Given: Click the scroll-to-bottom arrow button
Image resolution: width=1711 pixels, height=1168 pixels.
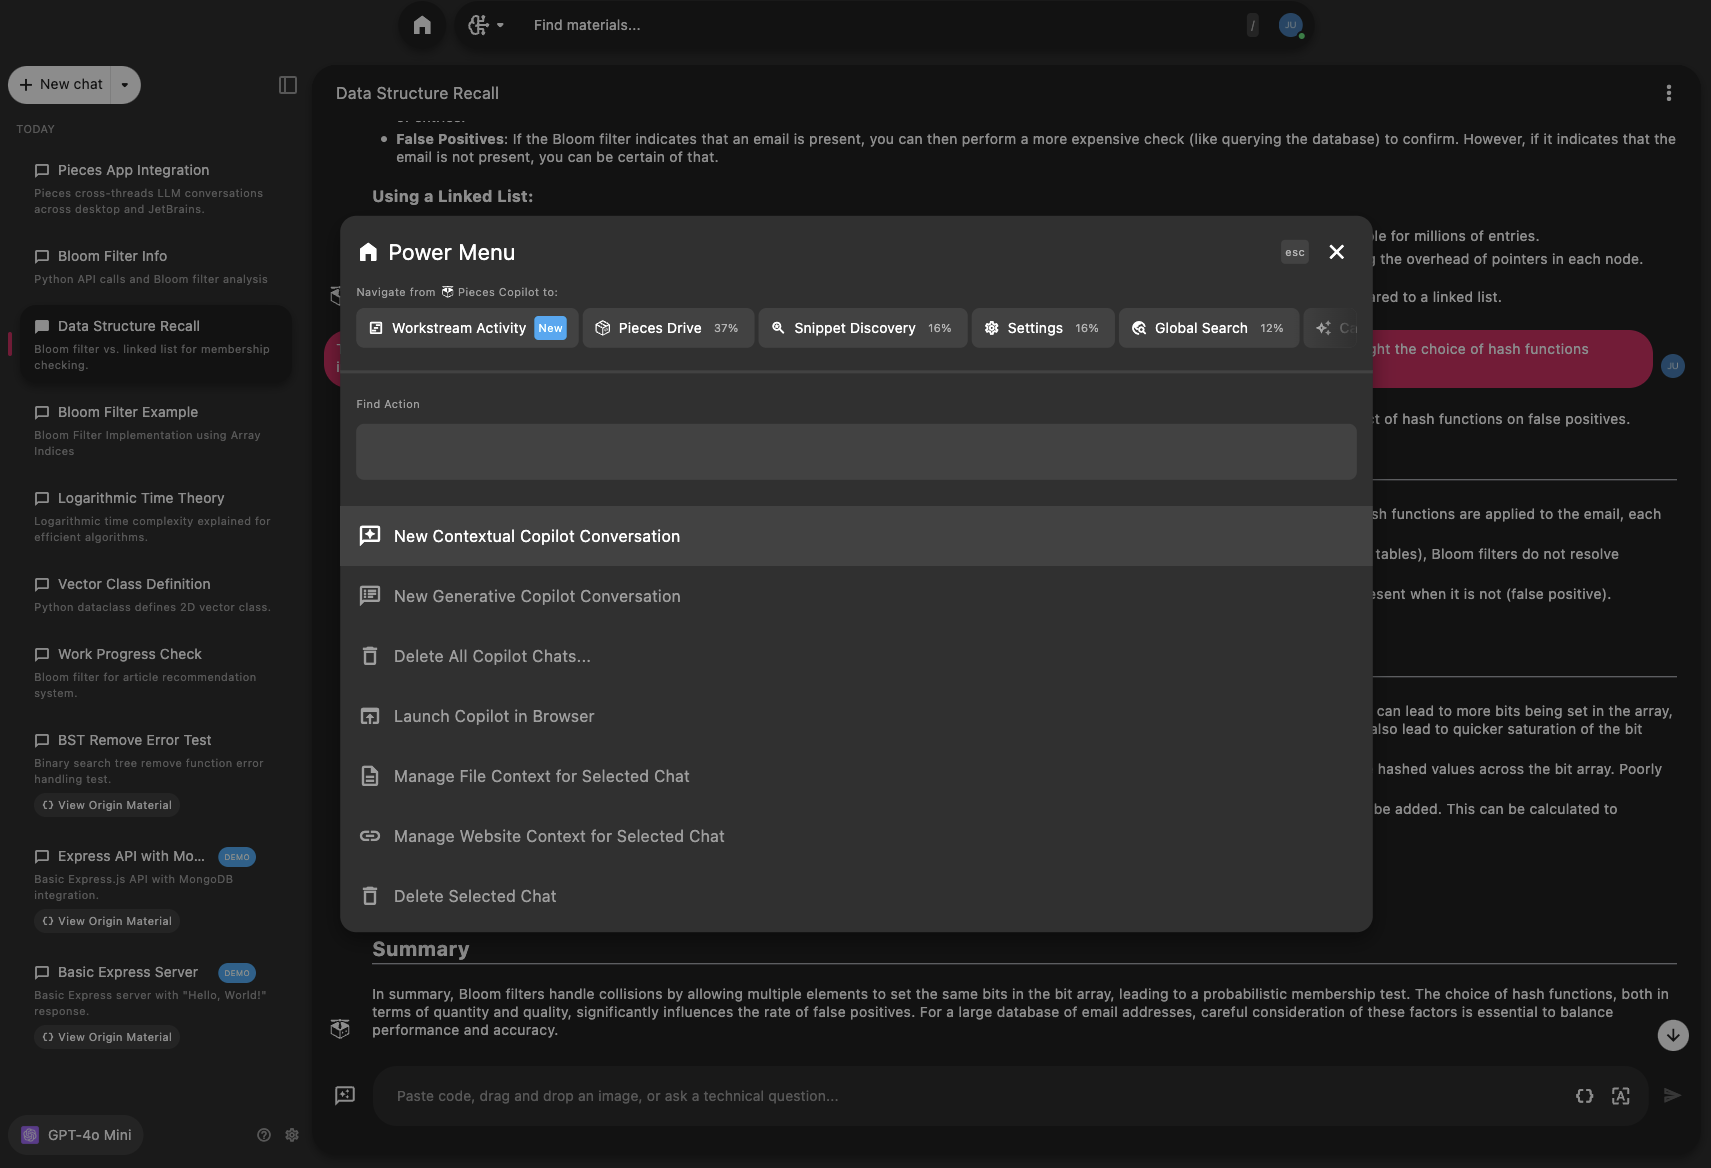Looking at the screenshot, I should (x=1672, y=1035).
